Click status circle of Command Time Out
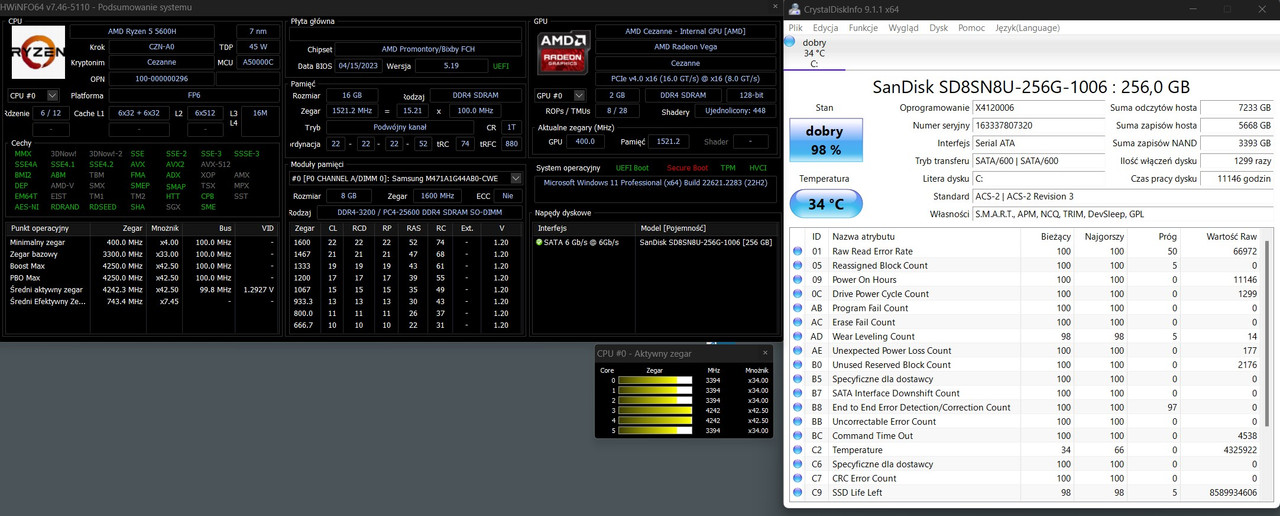Screen dimensions: 1280x516 798,436
